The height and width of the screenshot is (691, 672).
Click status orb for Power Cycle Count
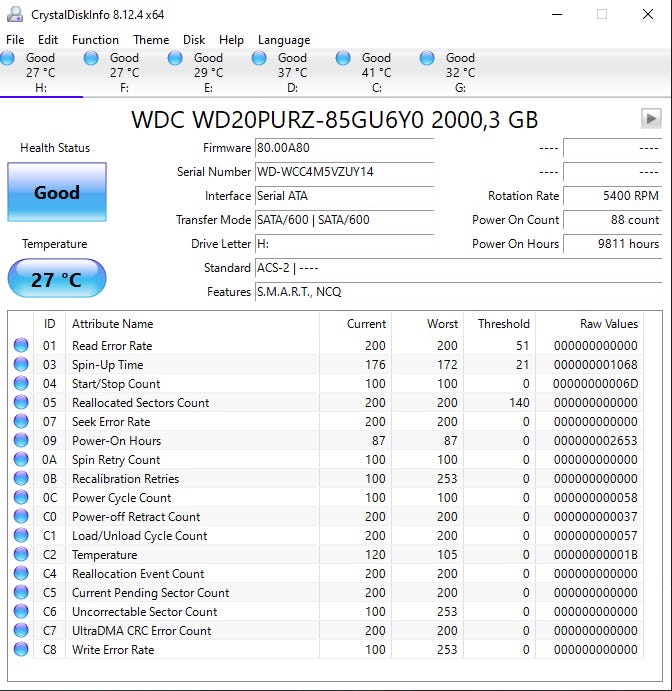click(x=21, y=497)
